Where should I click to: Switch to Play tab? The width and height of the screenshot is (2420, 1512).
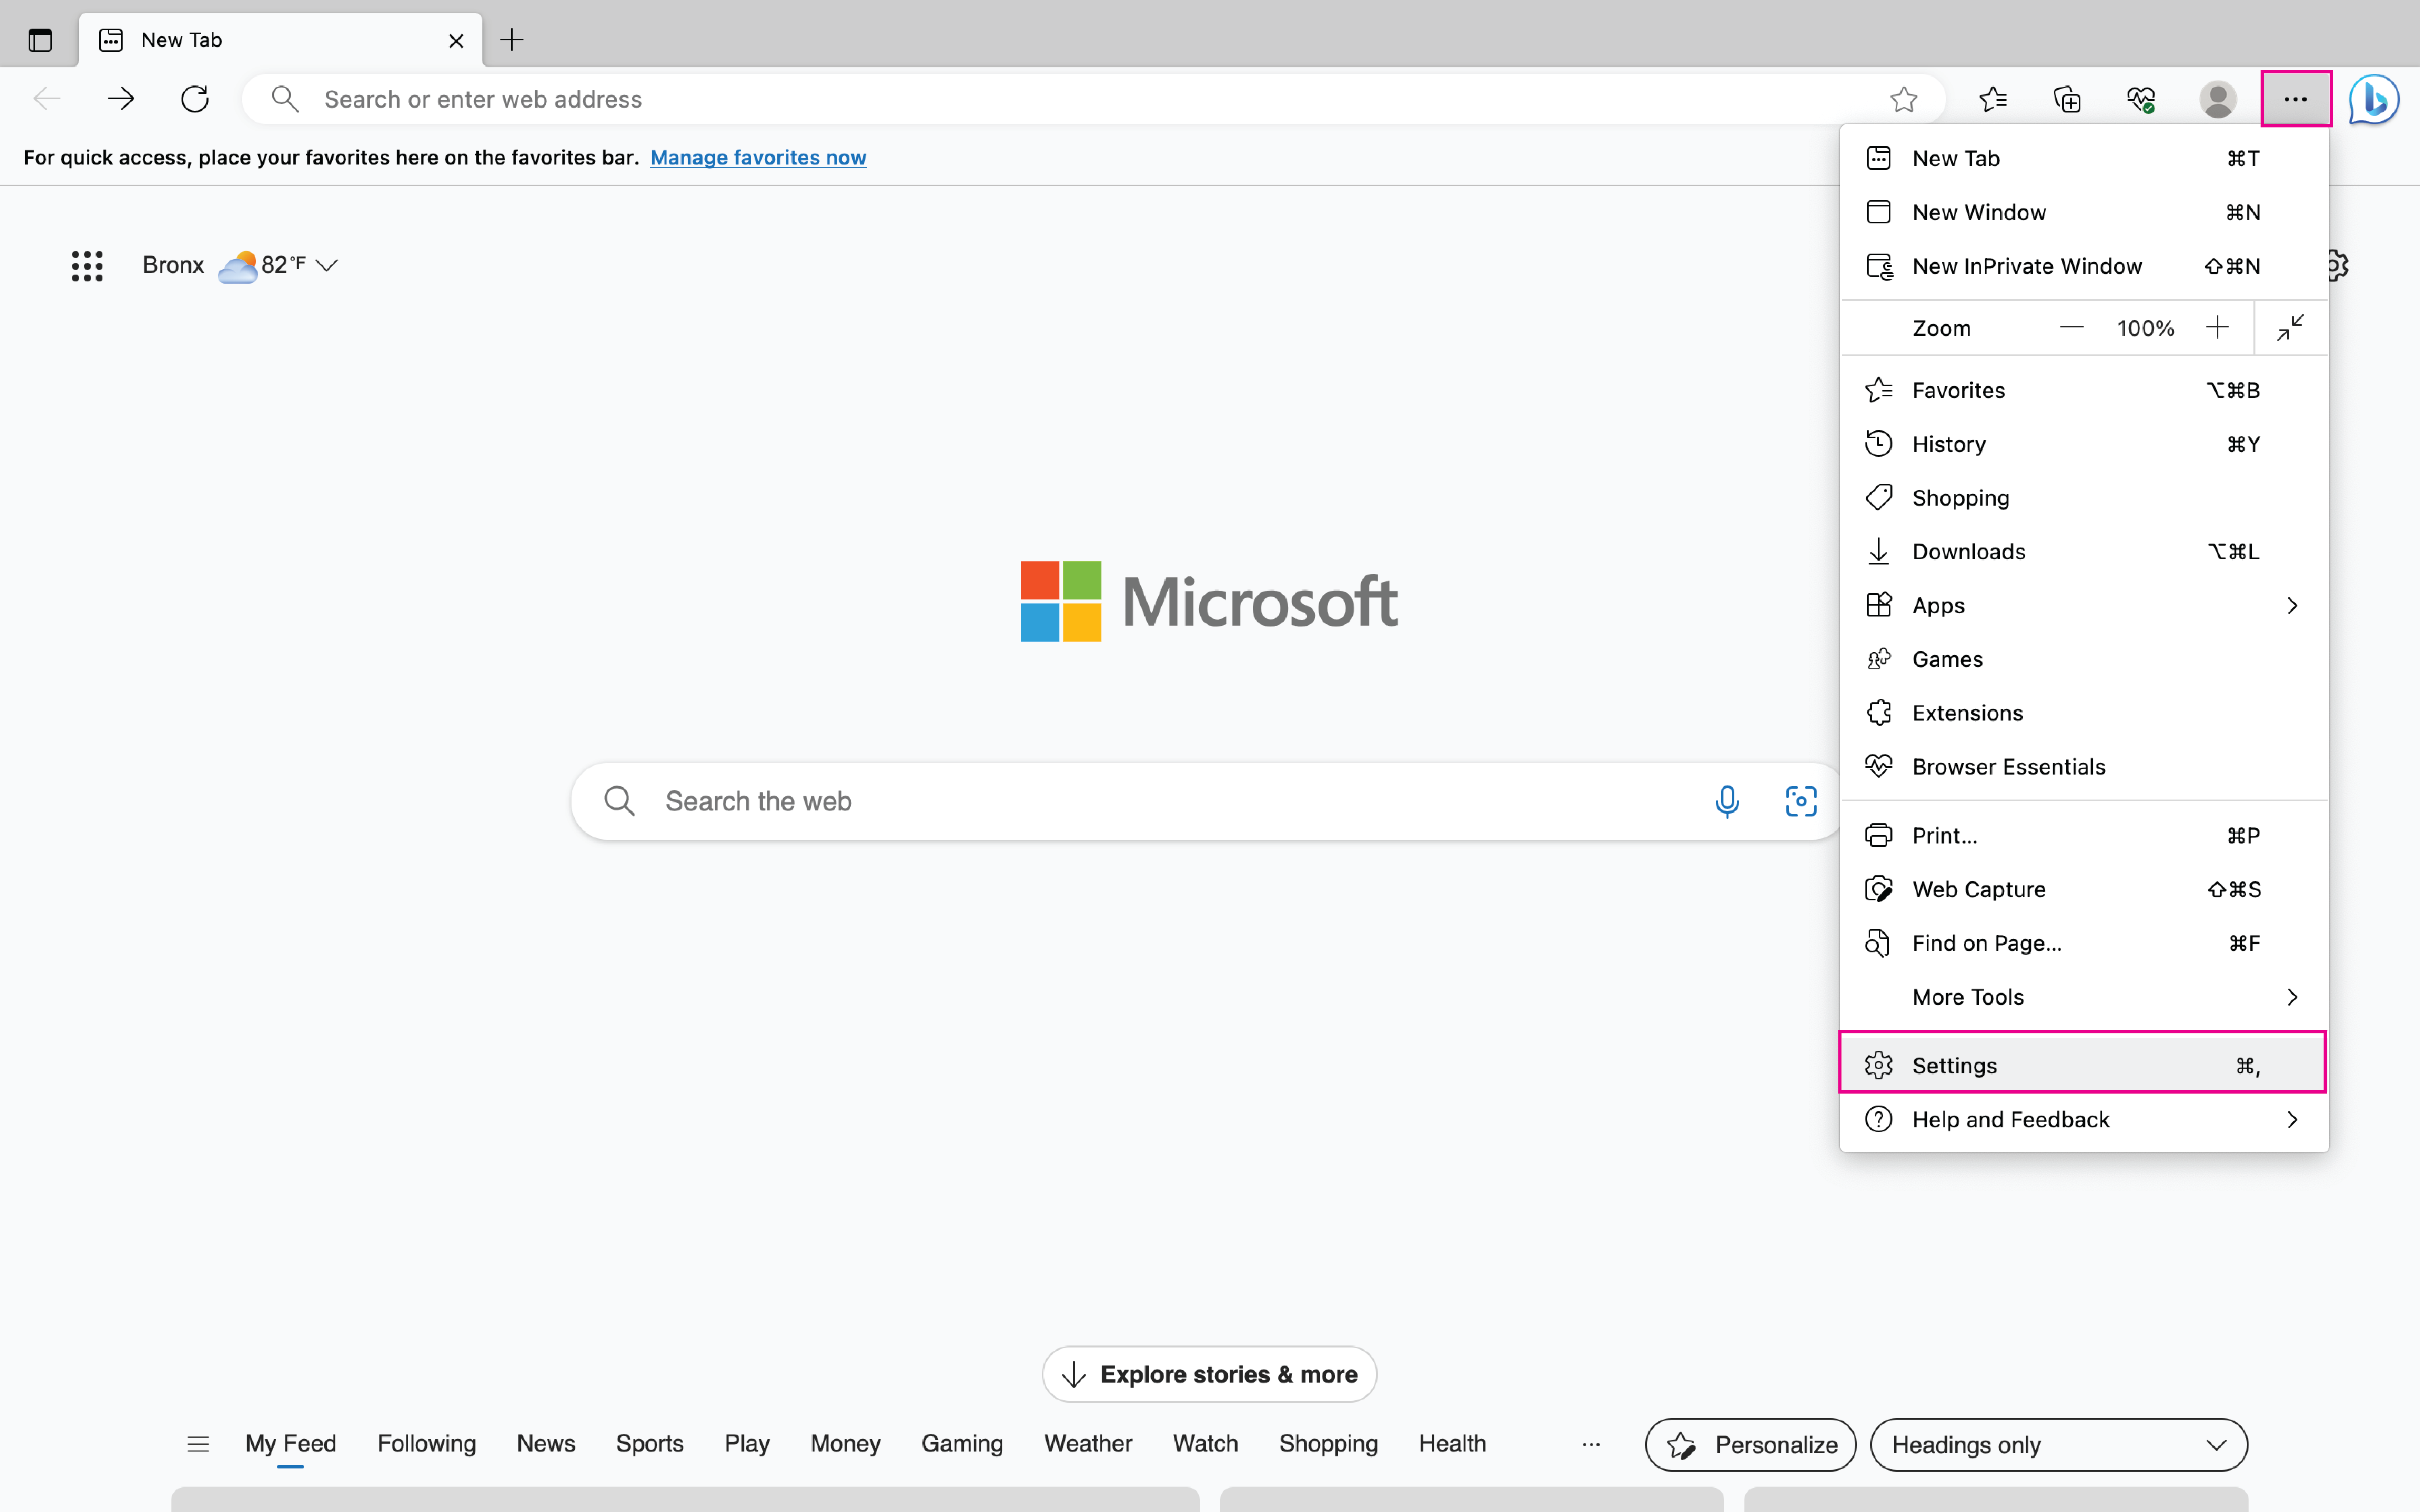click(x=747, y=1443)
